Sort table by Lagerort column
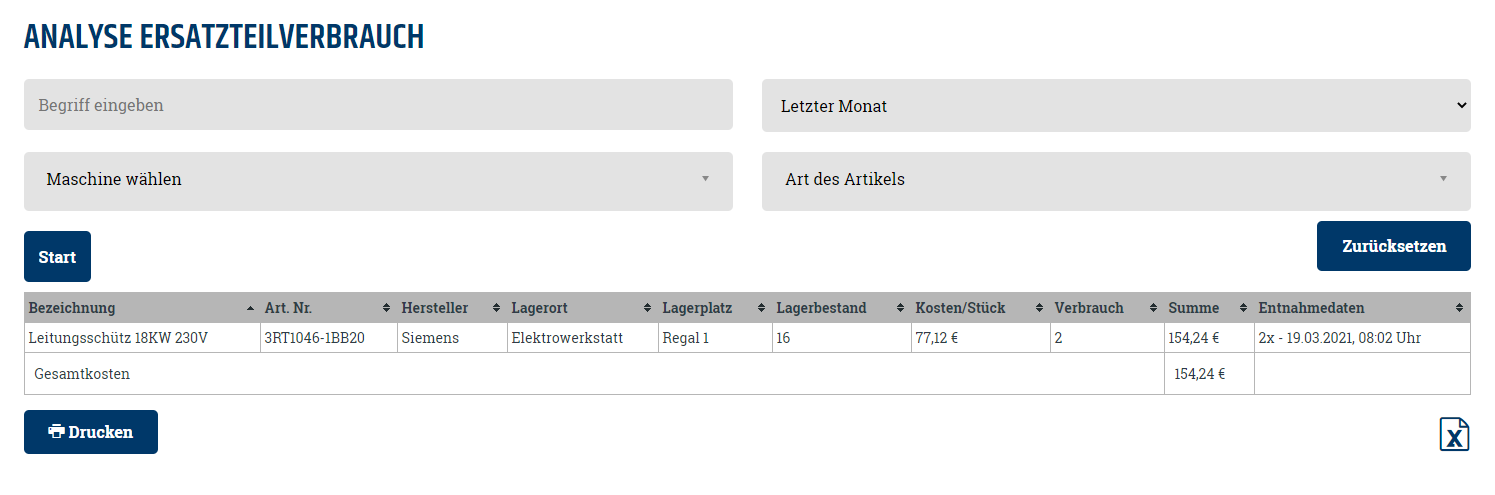The width and height of the screenshot is (1495, 495). [x=582, y=308]
